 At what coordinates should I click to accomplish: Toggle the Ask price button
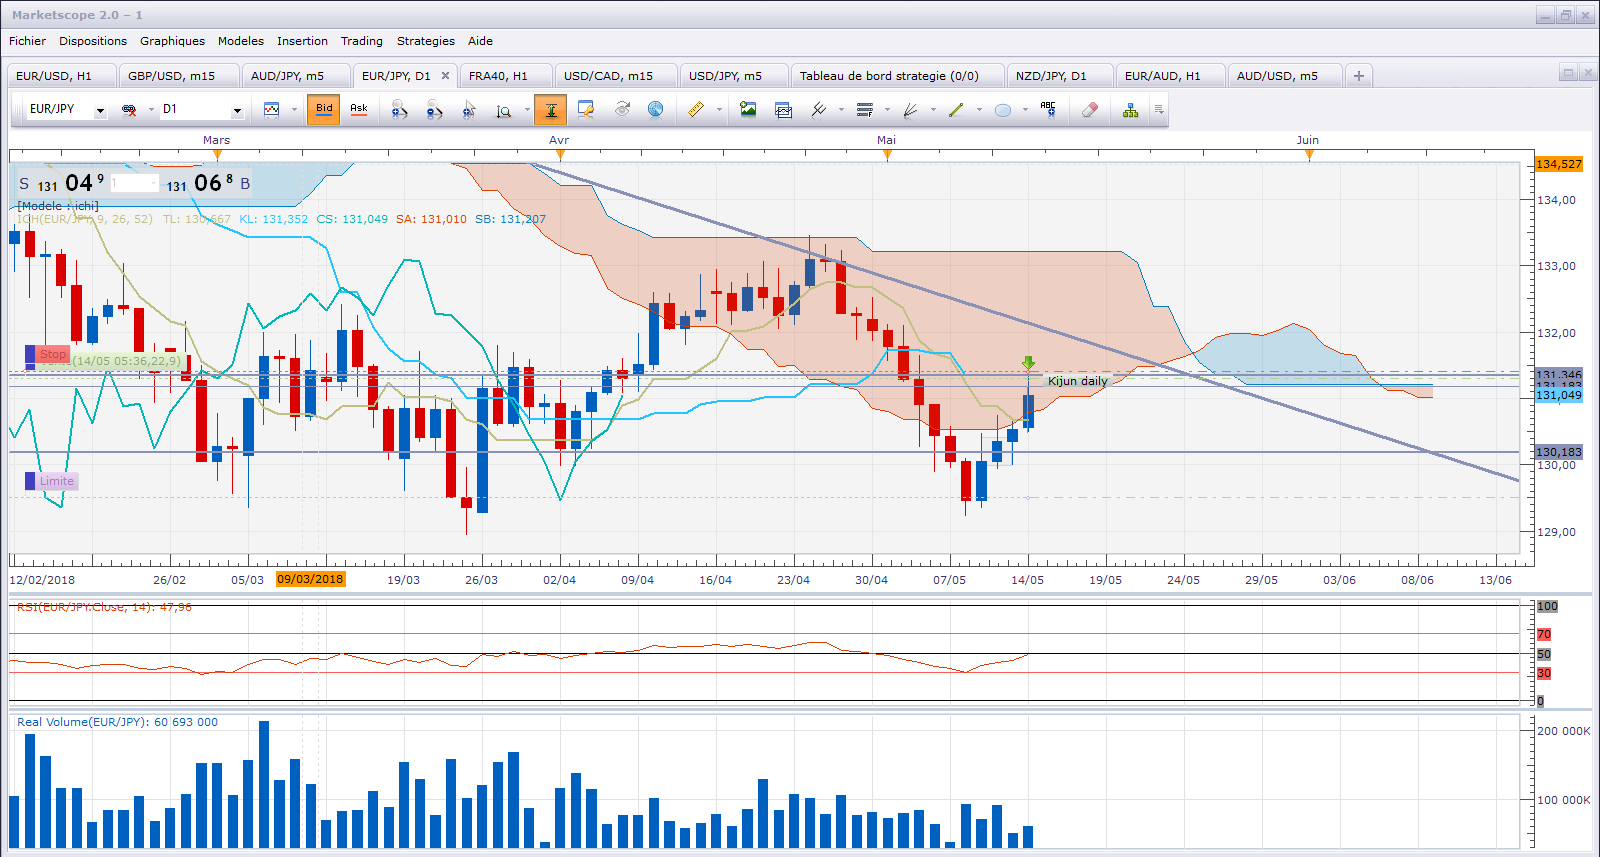pyautogui.click(x=359, y=110)
